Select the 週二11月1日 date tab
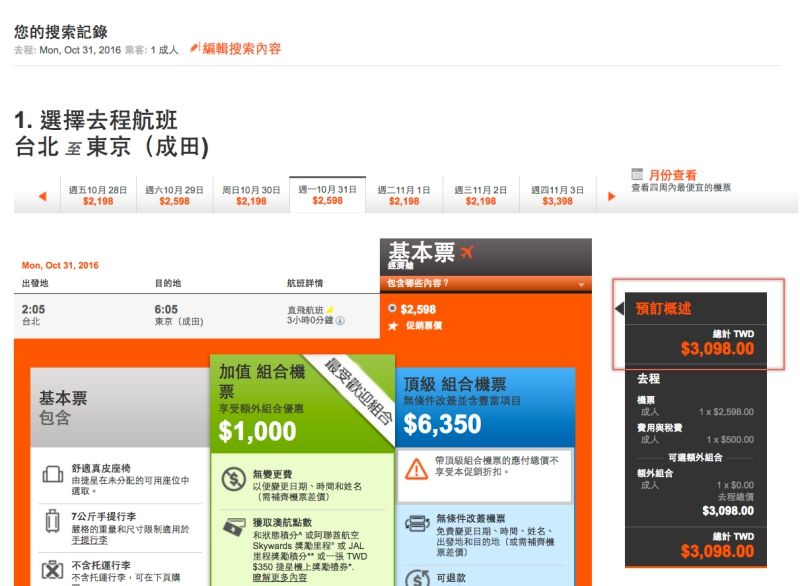This screenshot has width=800, height=586. click(404, 195)
